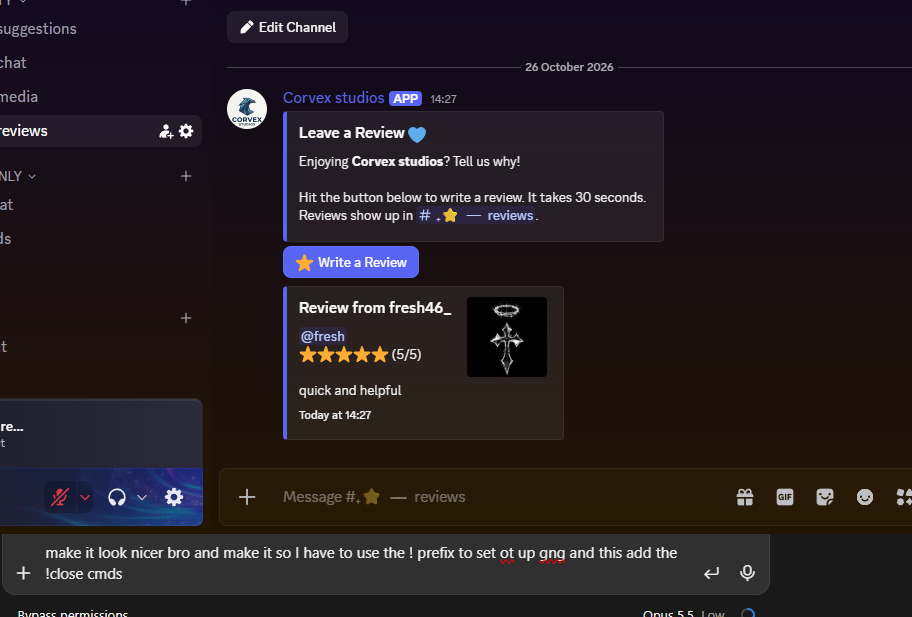Open the cross thumbnail in review embed
This screenshot has height=617, width=912.
507,337
